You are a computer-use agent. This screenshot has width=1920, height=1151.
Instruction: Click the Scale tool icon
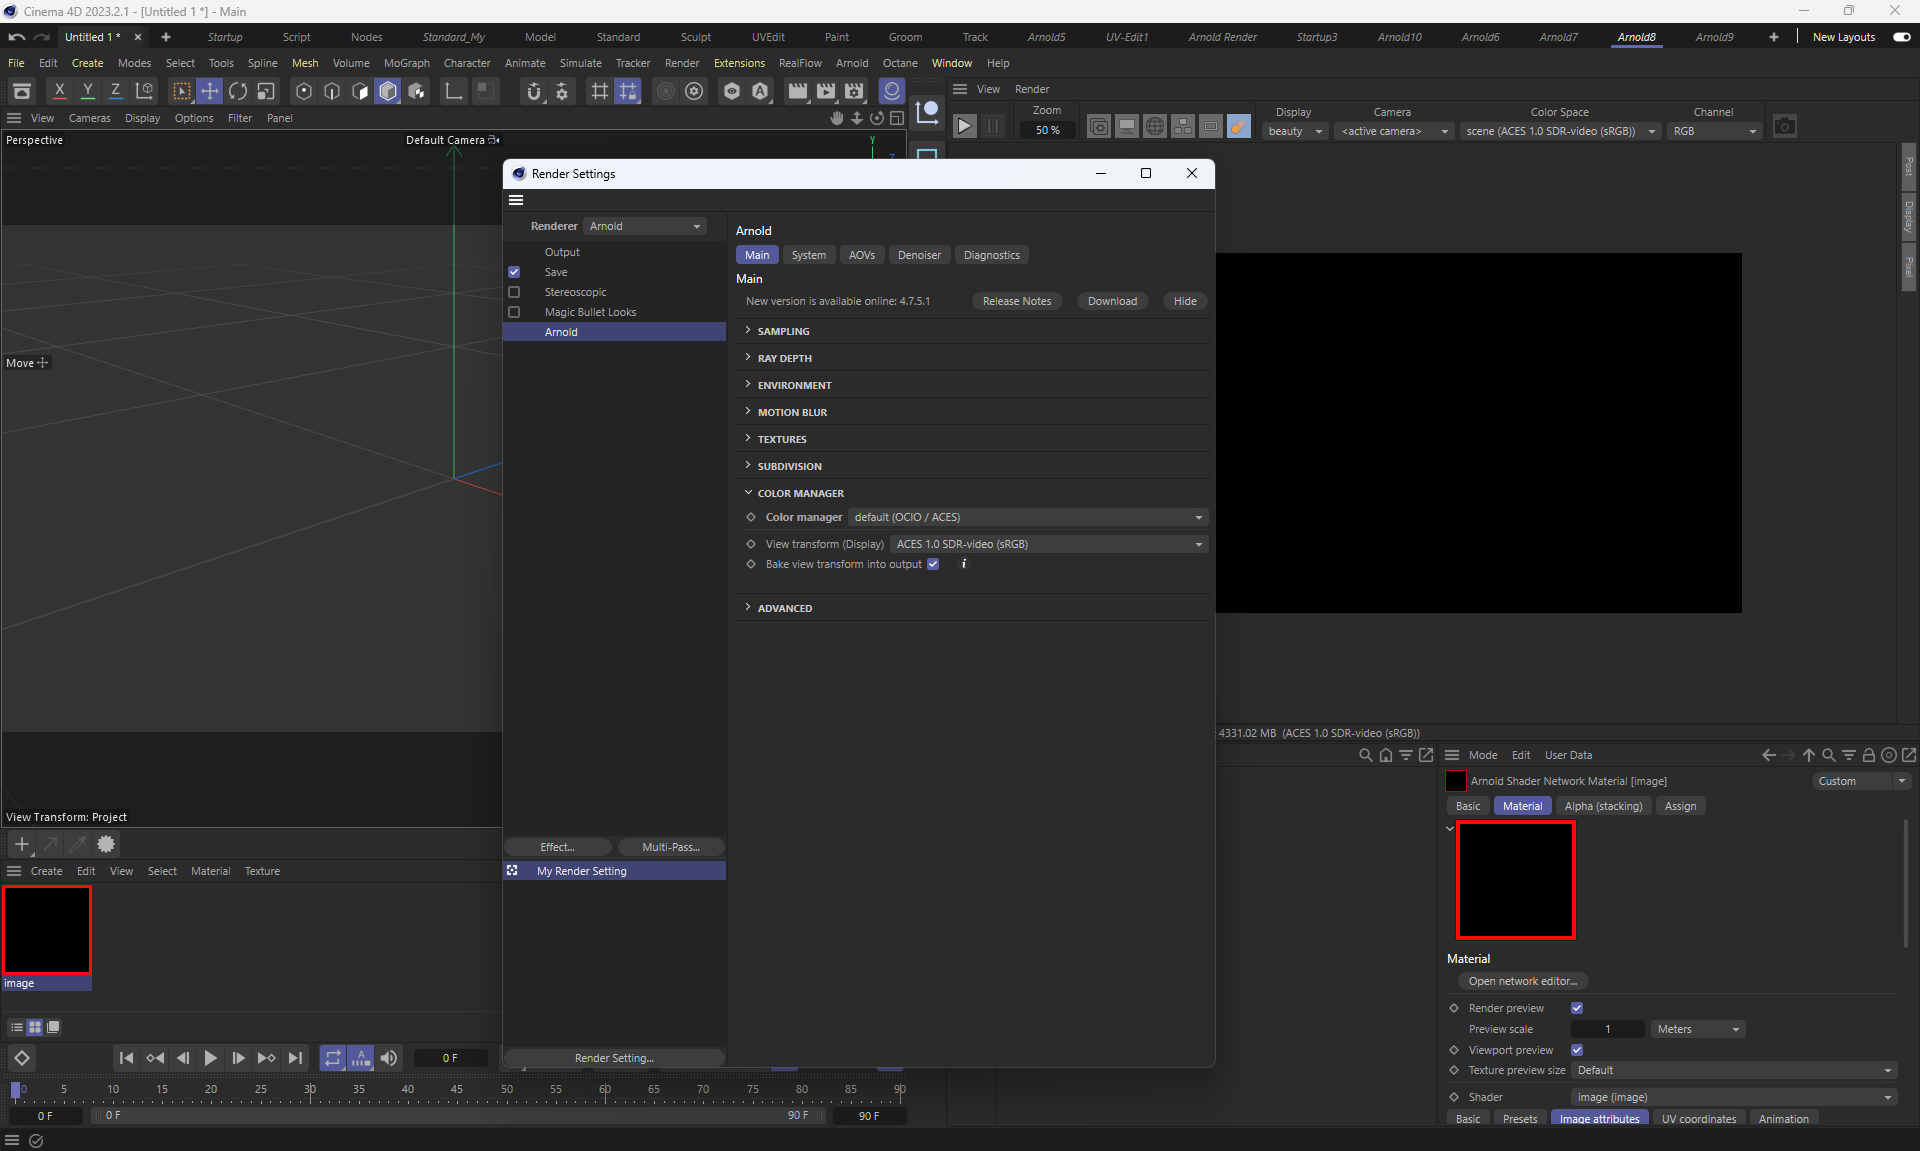266,92
